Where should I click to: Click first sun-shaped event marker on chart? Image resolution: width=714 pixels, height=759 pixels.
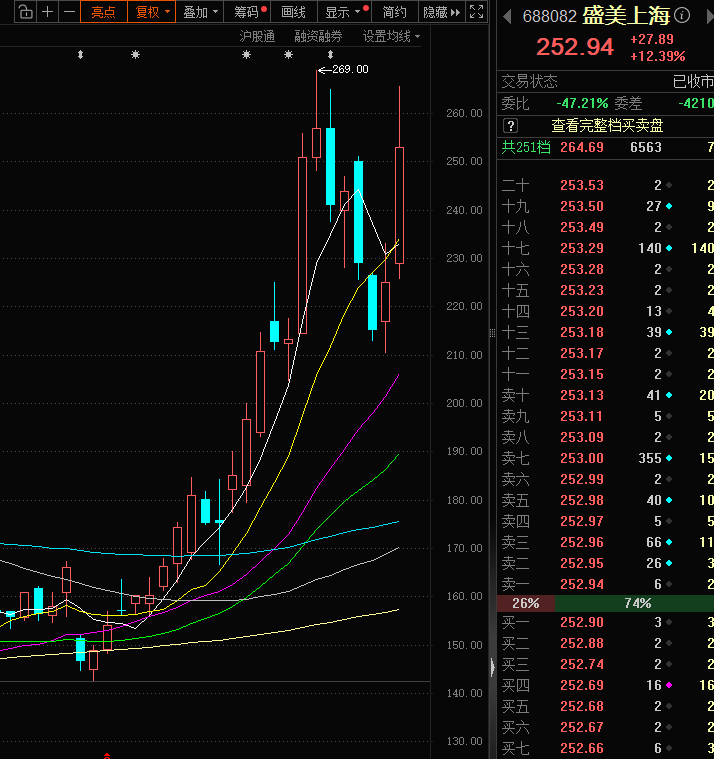point(136,55)
